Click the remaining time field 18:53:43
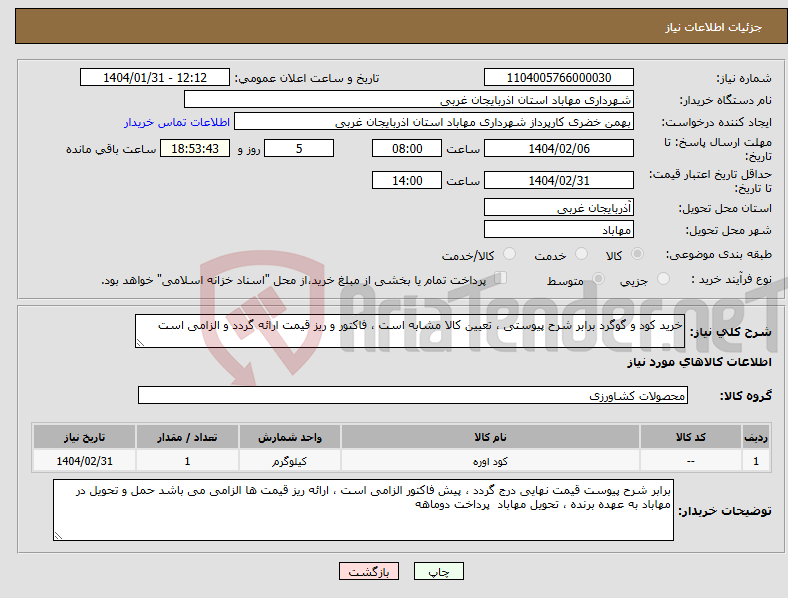This screenshot has height=598, width=788. pos(195,148)
